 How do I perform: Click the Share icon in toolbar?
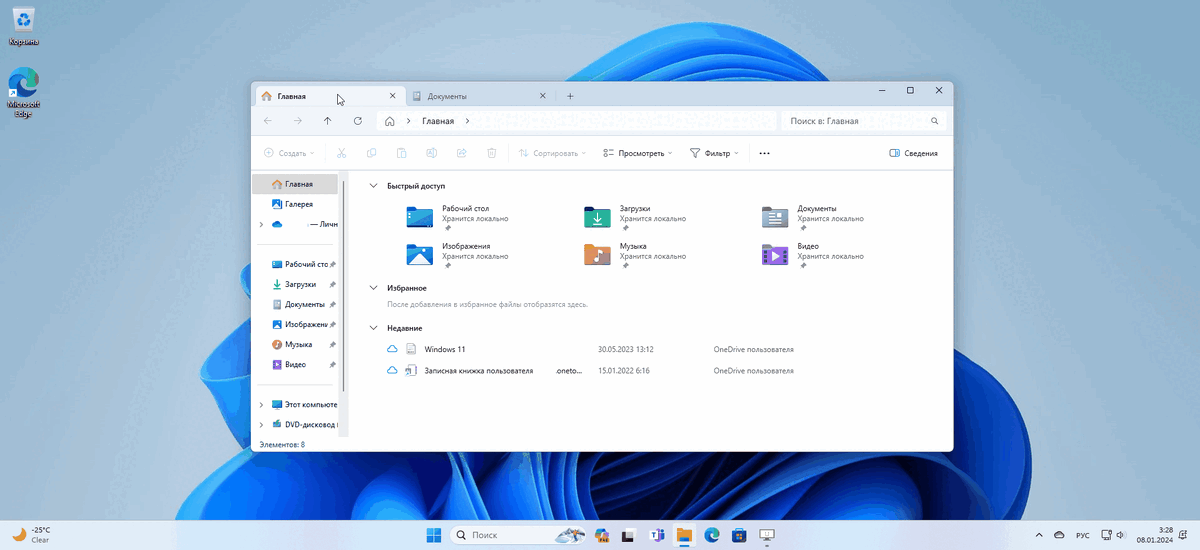coord(461,153)
